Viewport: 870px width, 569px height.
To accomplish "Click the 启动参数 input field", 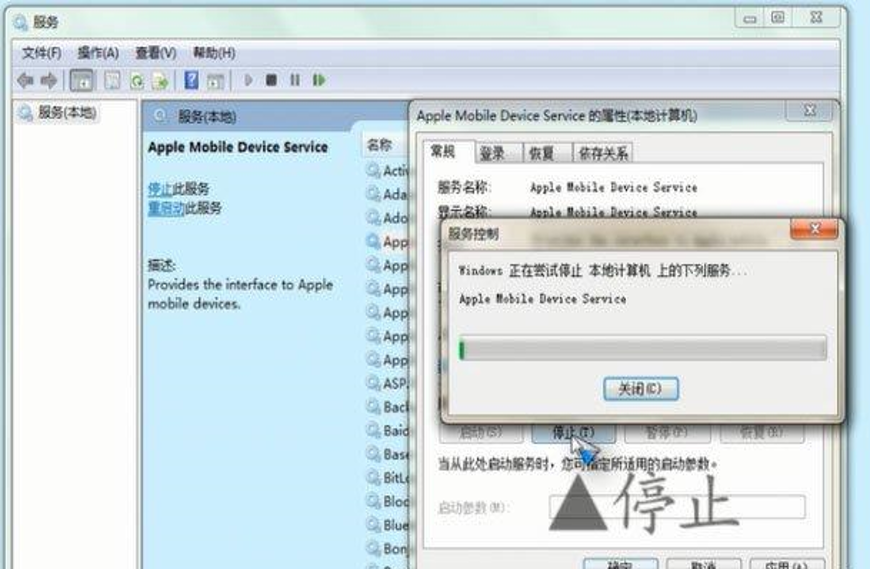I will (x=677, y=507).
